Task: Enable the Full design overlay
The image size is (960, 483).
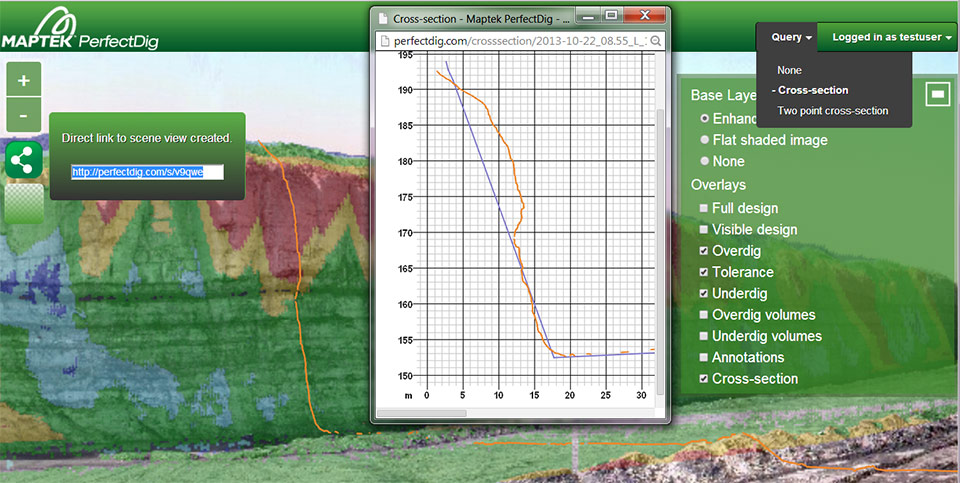Action: 704,208
